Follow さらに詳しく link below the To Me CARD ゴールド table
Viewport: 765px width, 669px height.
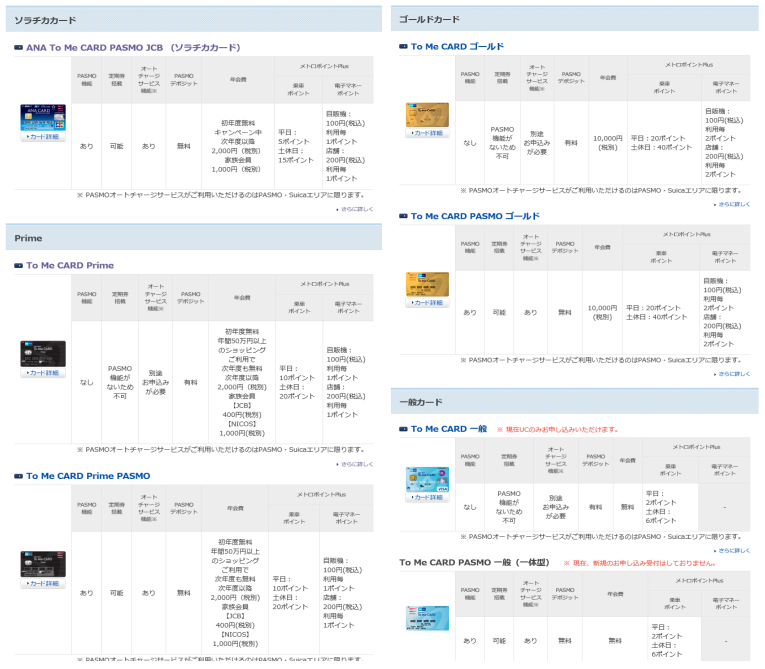pyautogui.click(x=732, y=204)
